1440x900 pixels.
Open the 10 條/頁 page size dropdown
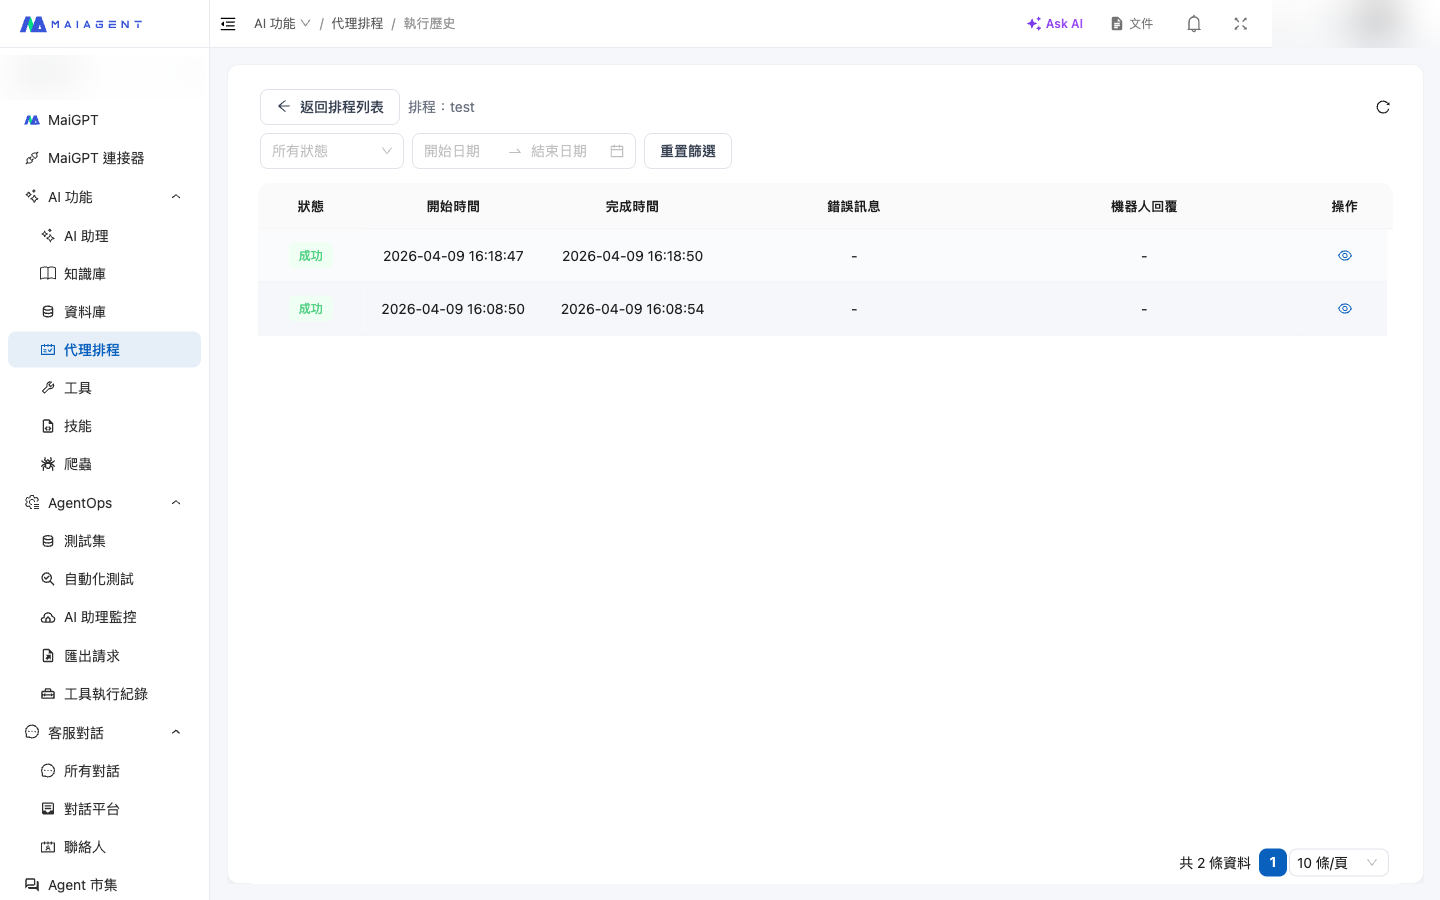click(x=1339, y=863)
